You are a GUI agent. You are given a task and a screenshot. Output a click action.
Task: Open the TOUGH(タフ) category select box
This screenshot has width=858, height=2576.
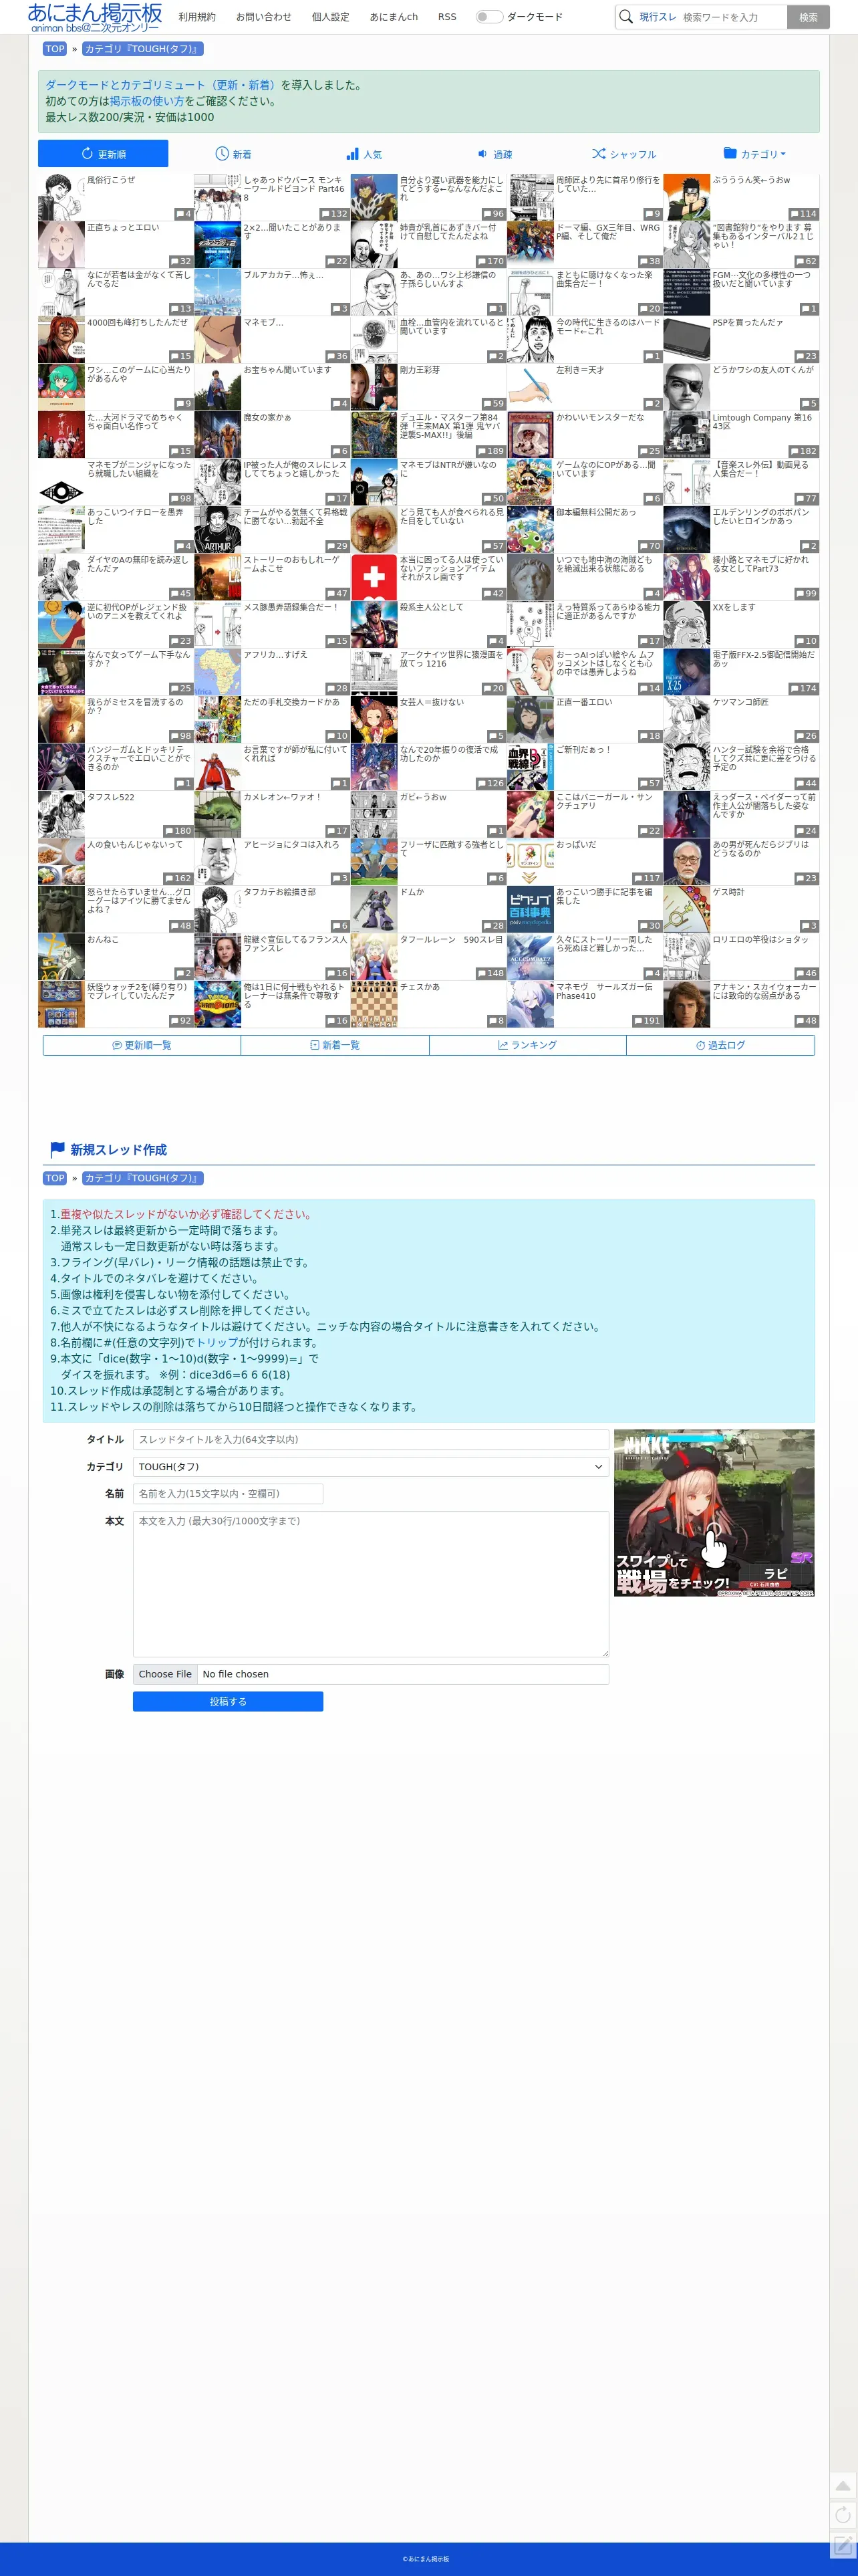pyautogui.click(x=370, y=1466)
